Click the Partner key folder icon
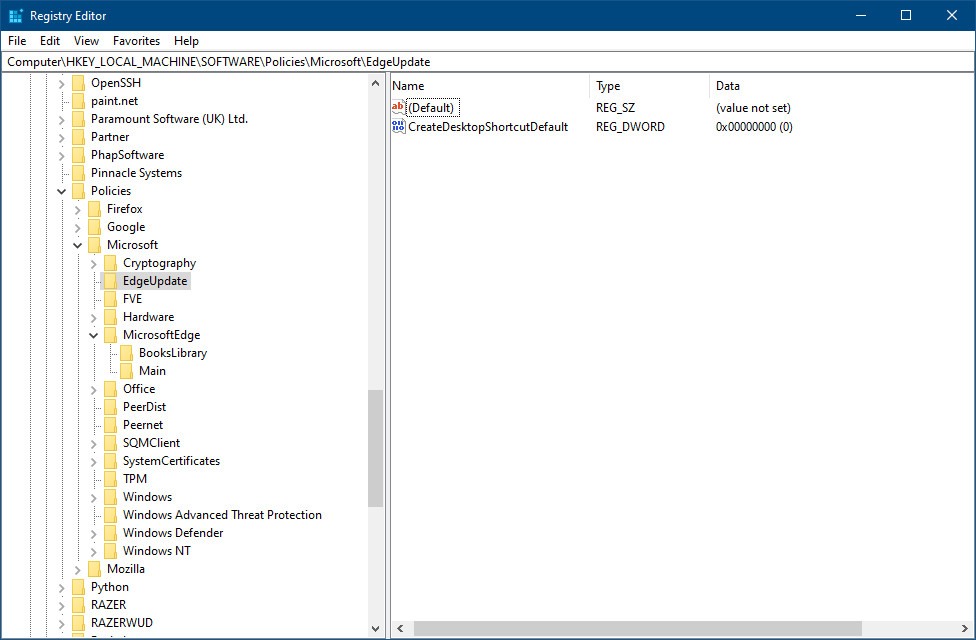 coord(78,137)
